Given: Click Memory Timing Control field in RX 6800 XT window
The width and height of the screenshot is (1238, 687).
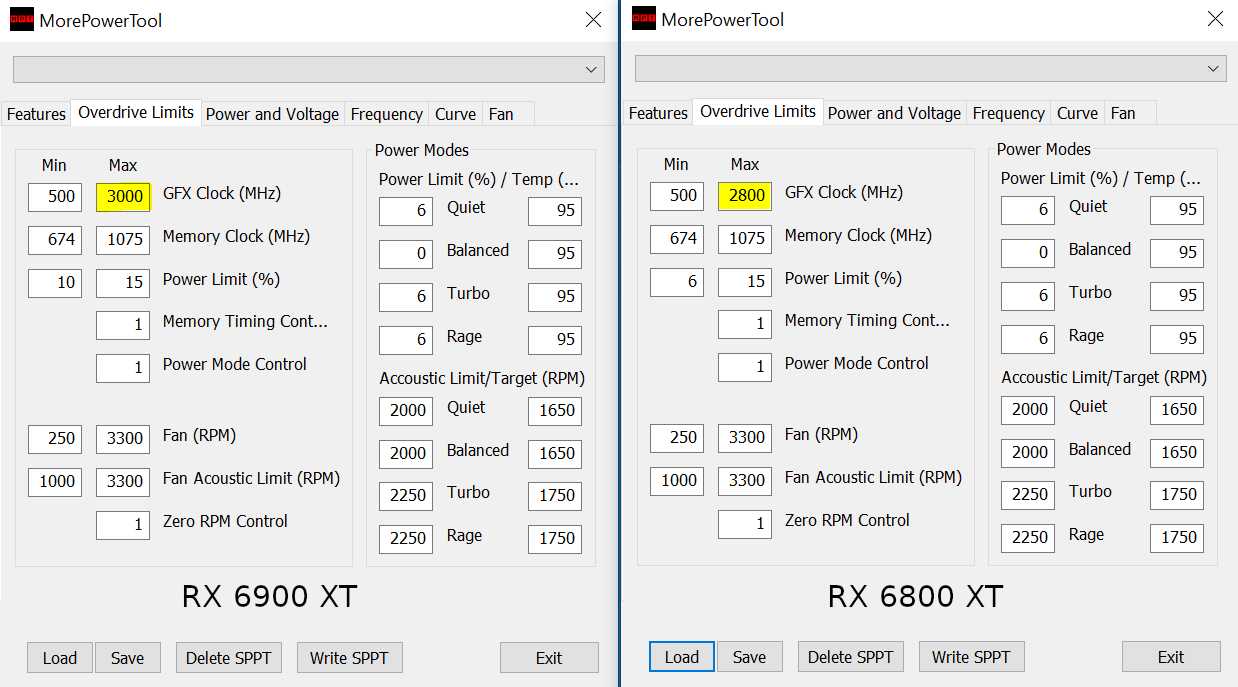Looking at the screenshot, I should (745, 324).
